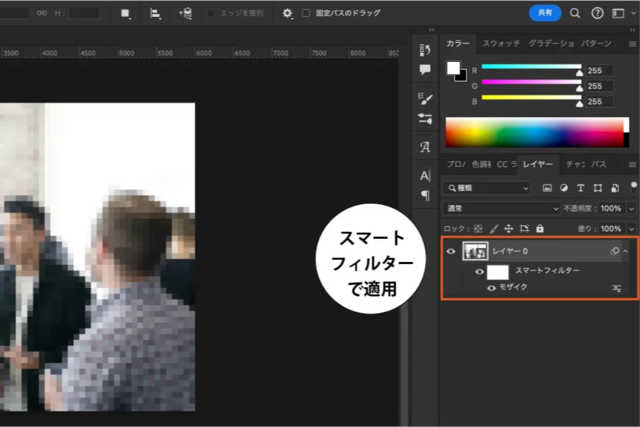Open the Paragraph panel icon
640x427 pixels.
click(x=425, y=196)
